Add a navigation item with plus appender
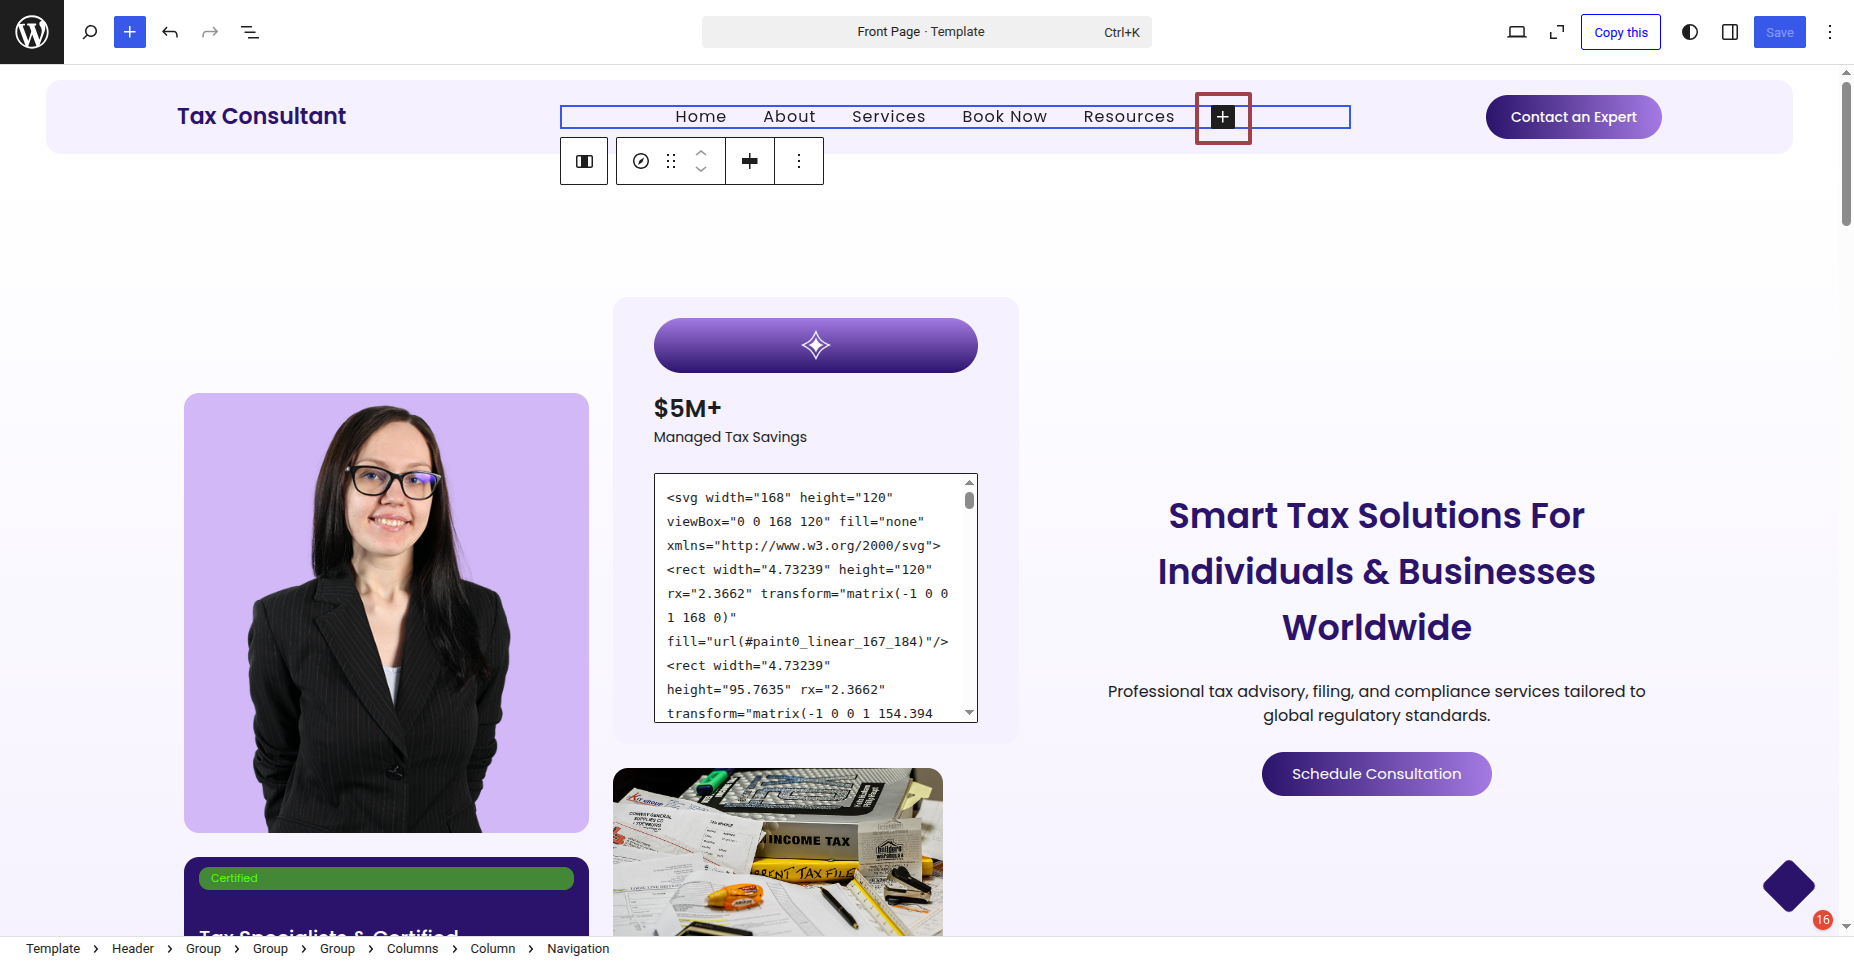The image size is (1854, 961). (x=1223, y=117)
